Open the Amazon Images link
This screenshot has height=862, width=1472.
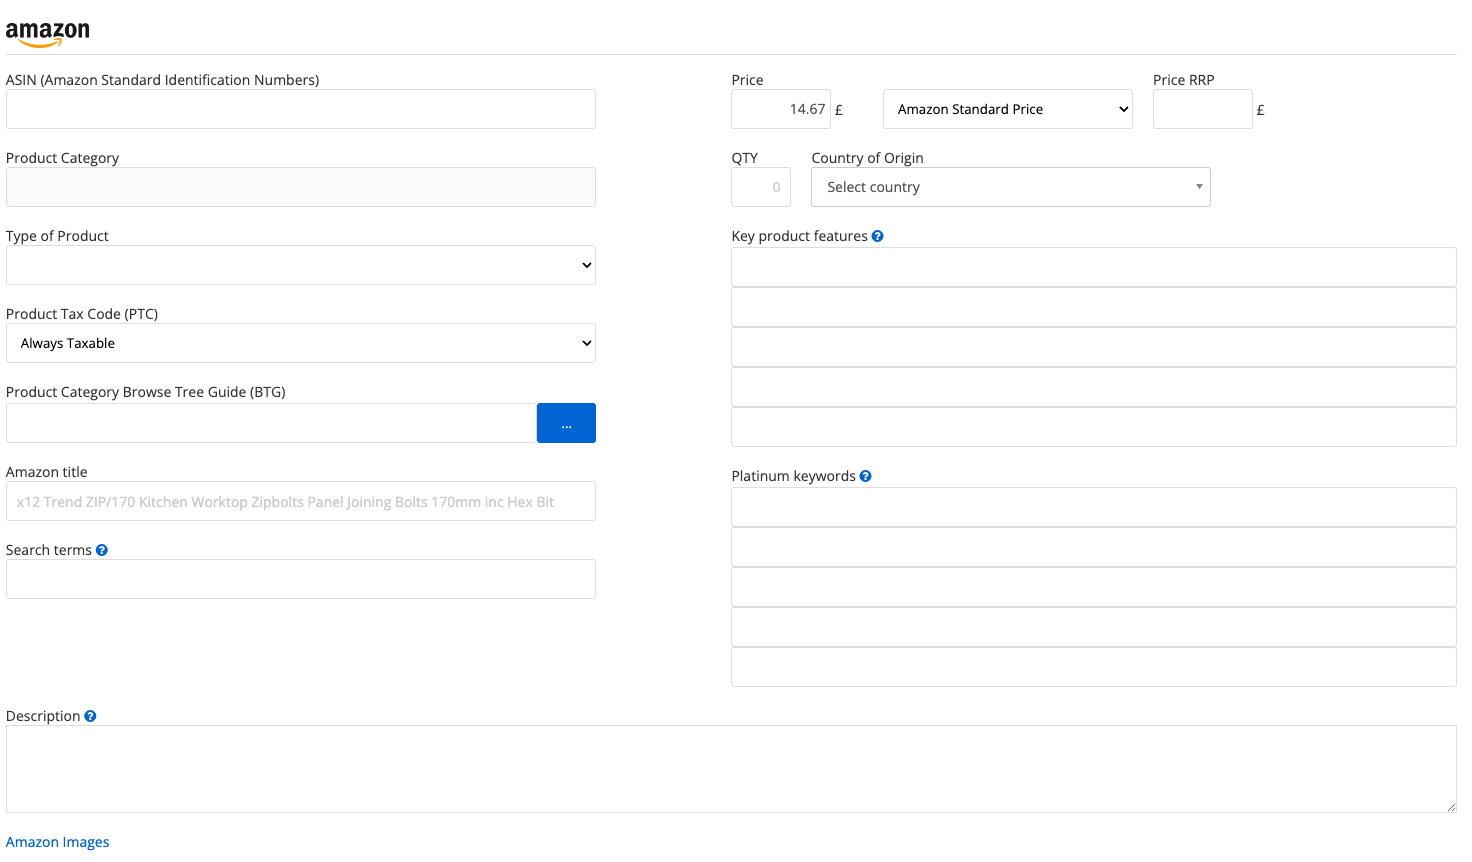tap(58, 842)
